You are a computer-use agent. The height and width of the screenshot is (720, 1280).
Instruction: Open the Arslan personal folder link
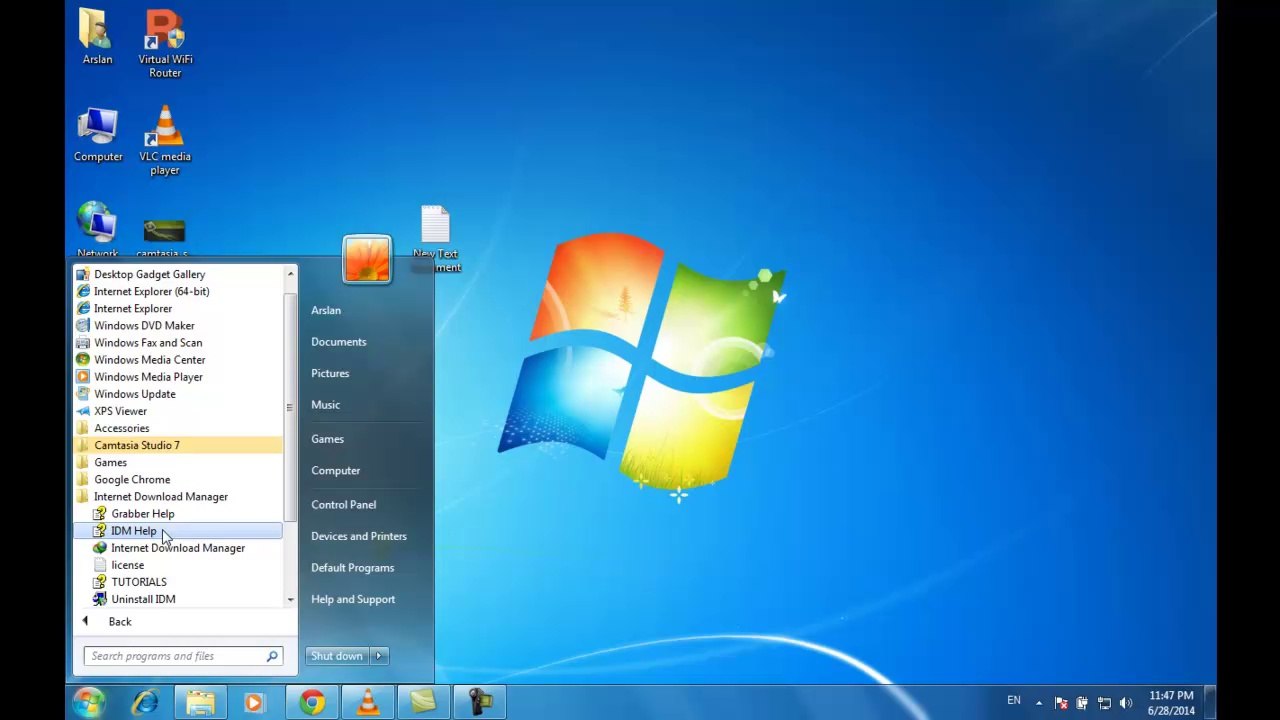tap(326, 310)
